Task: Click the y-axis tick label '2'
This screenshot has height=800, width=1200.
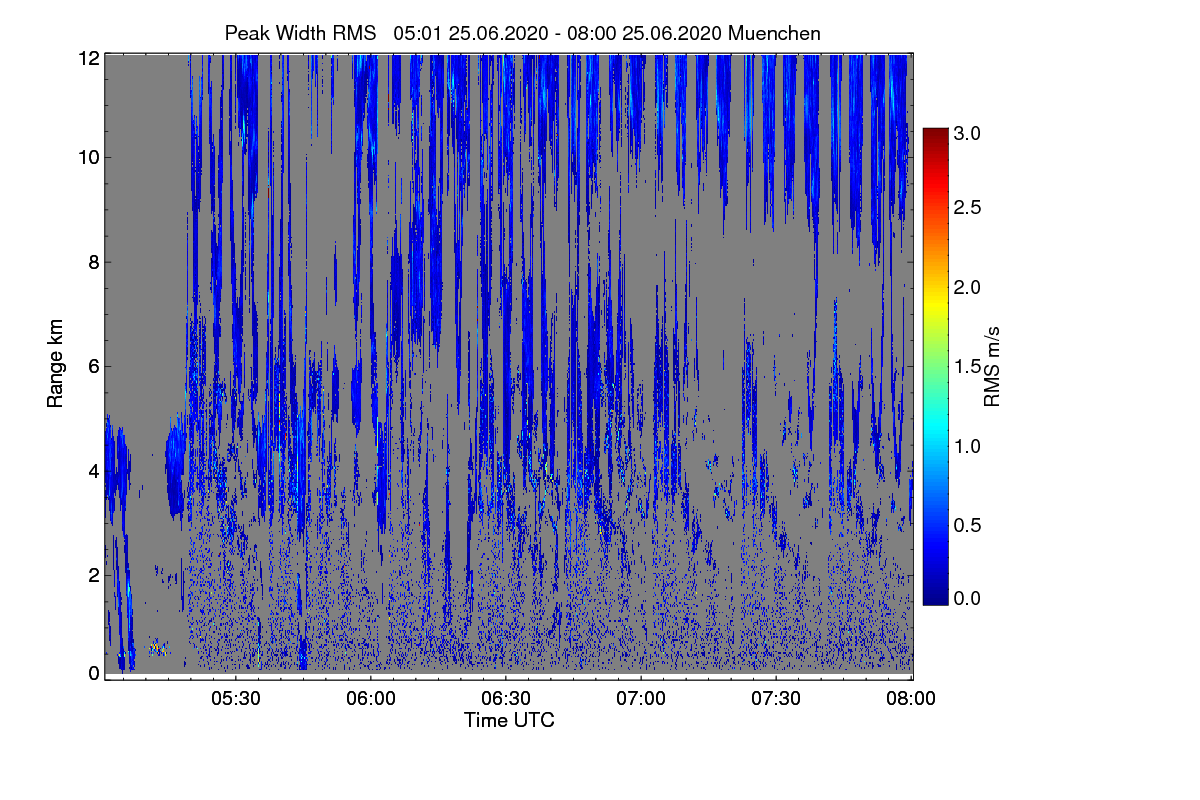Action: point(93,575)
